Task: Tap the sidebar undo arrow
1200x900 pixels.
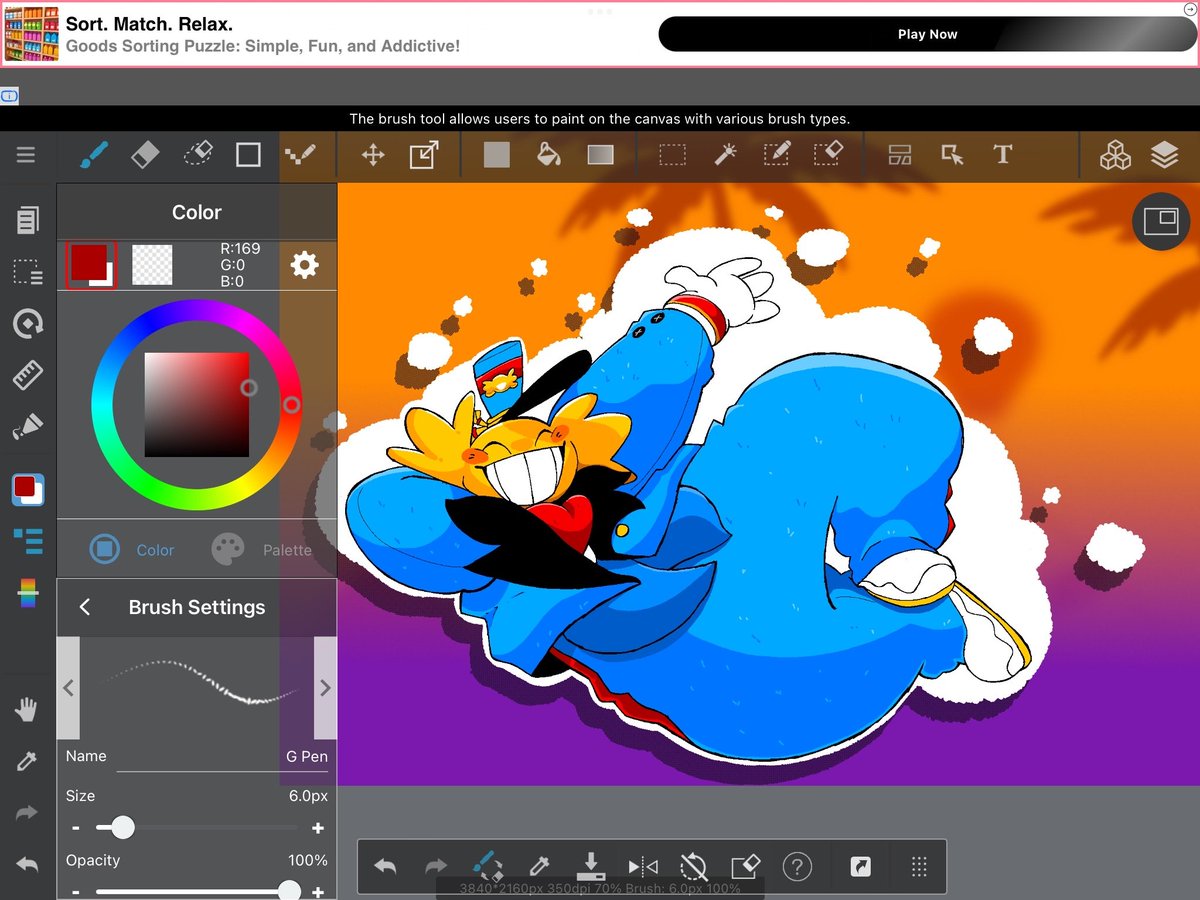Action: [27, 865]
